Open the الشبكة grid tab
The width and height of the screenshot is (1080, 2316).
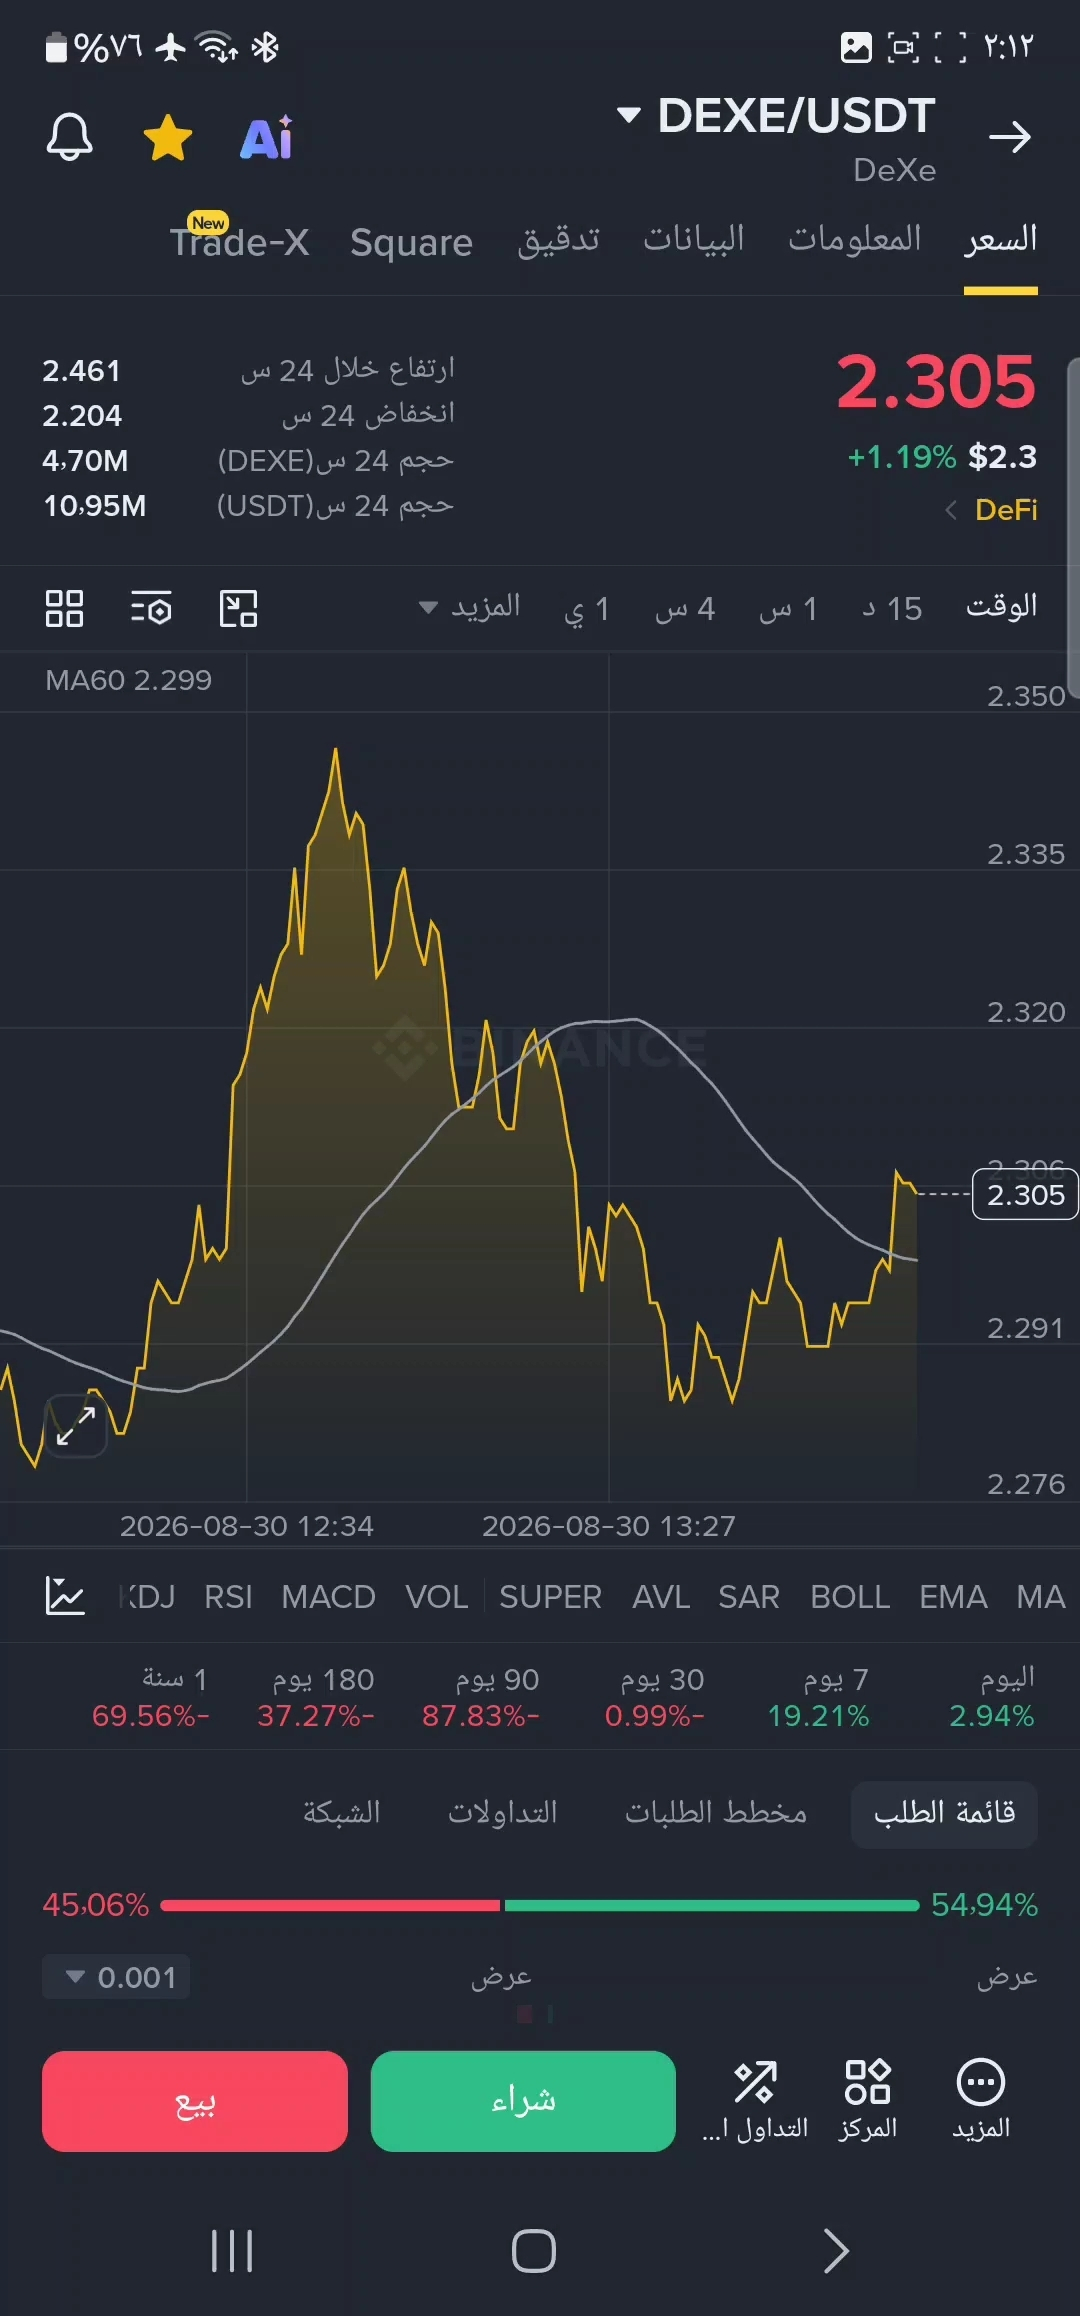(341, 1813)
